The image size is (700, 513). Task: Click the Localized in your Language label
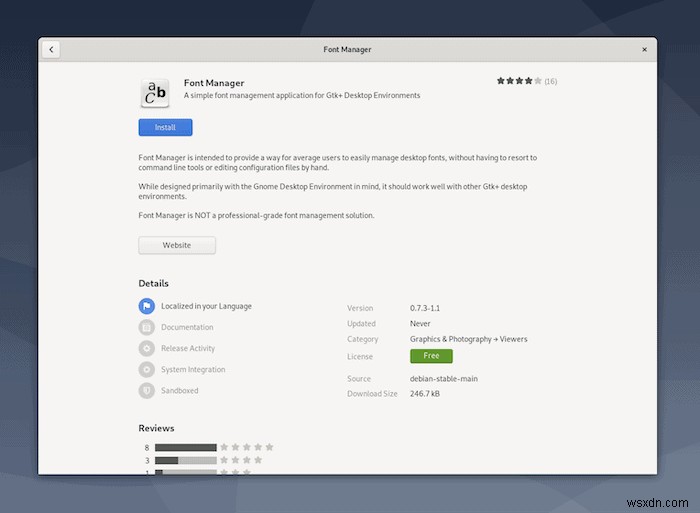(206, 306)
